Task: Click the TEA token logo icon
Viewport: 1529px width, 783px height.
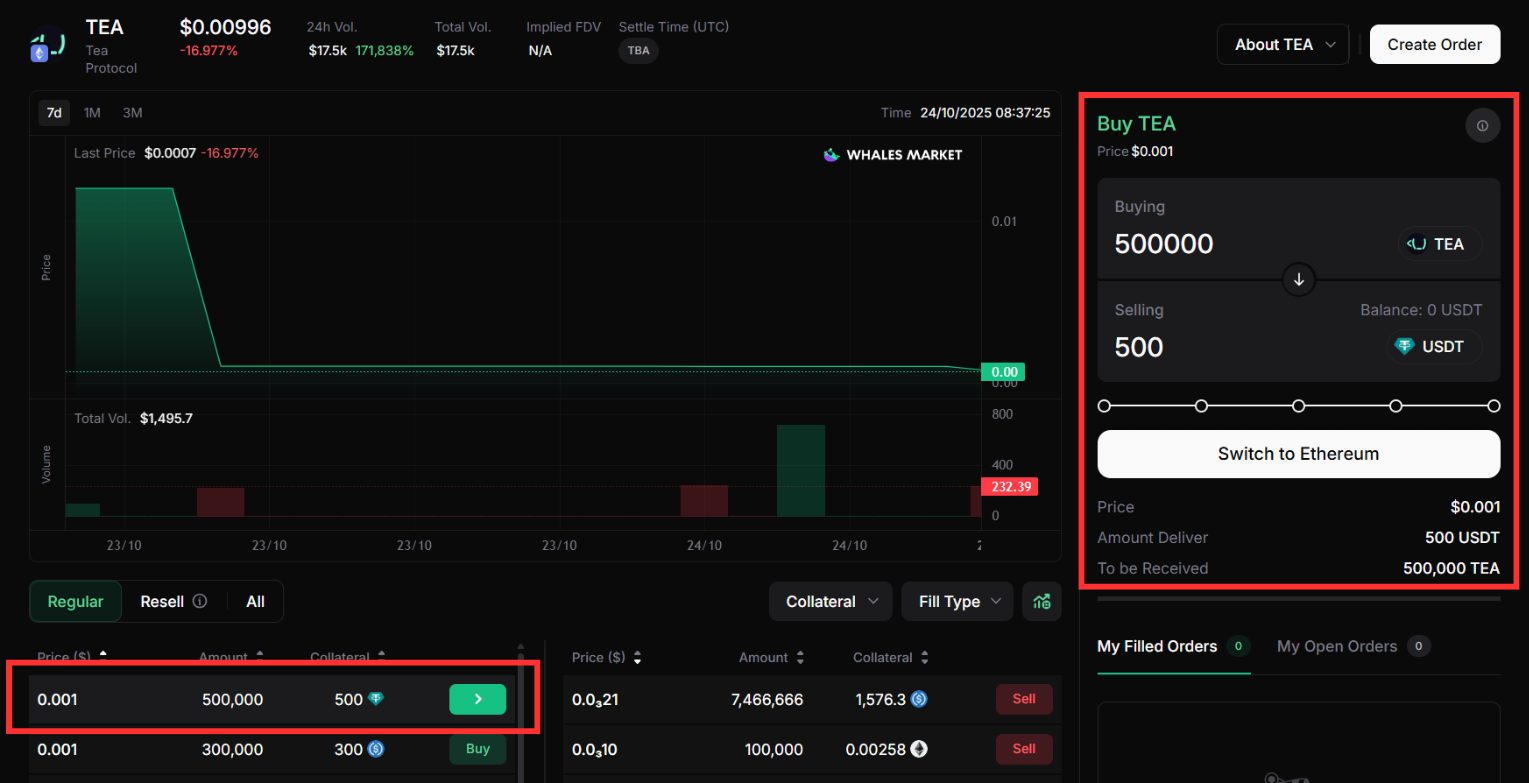Action: coord(48,46)
